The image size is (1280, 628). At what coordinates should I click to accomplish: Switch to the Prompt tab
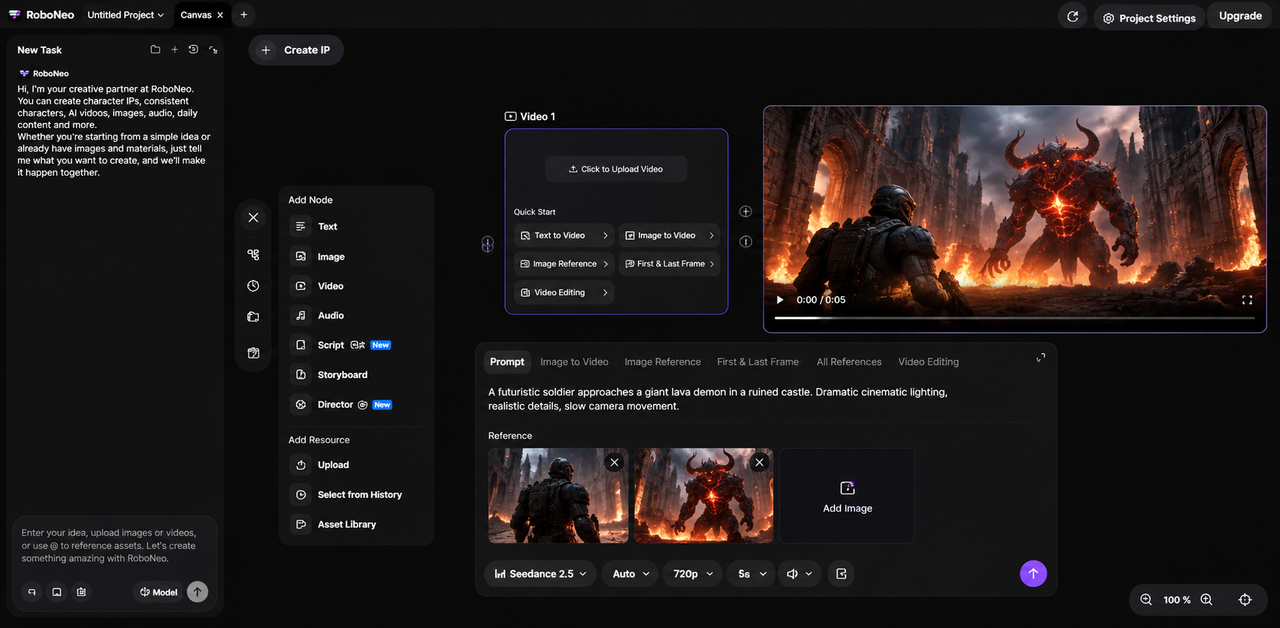tap(507, 362)
